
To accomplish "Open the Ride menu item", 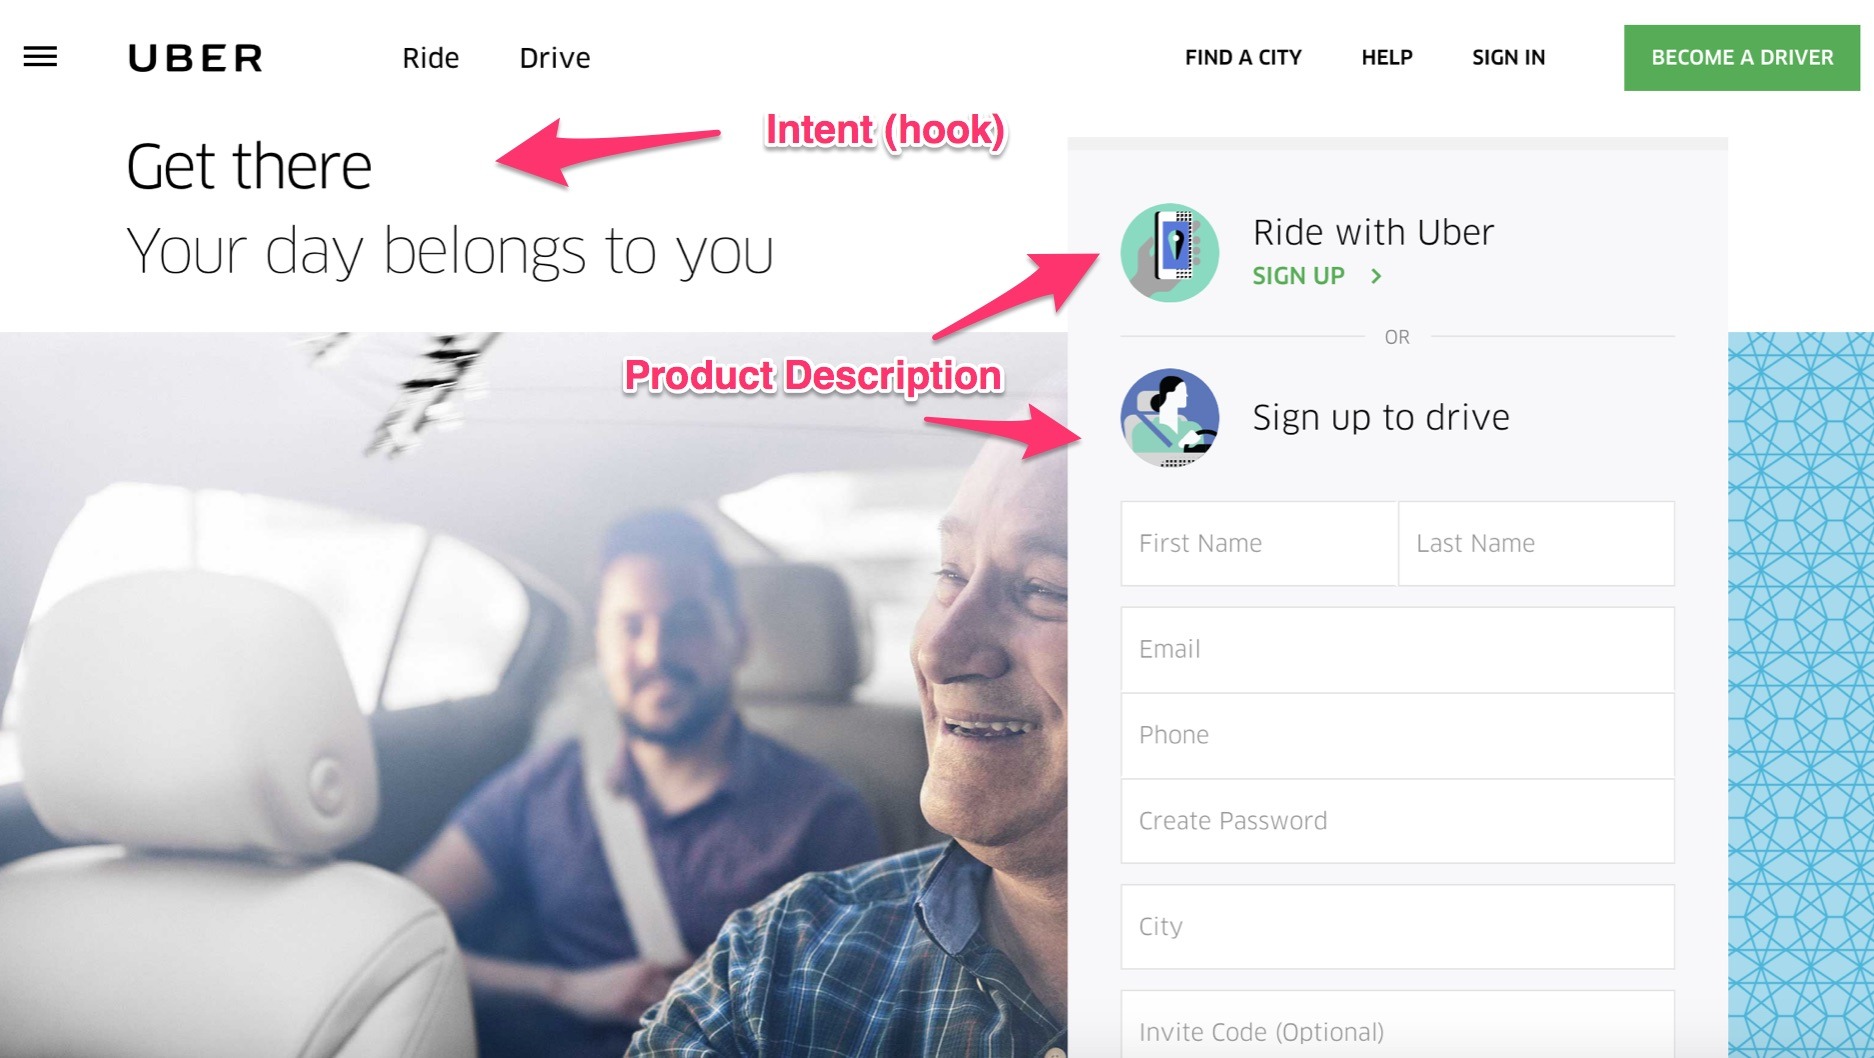I will 431,58.
